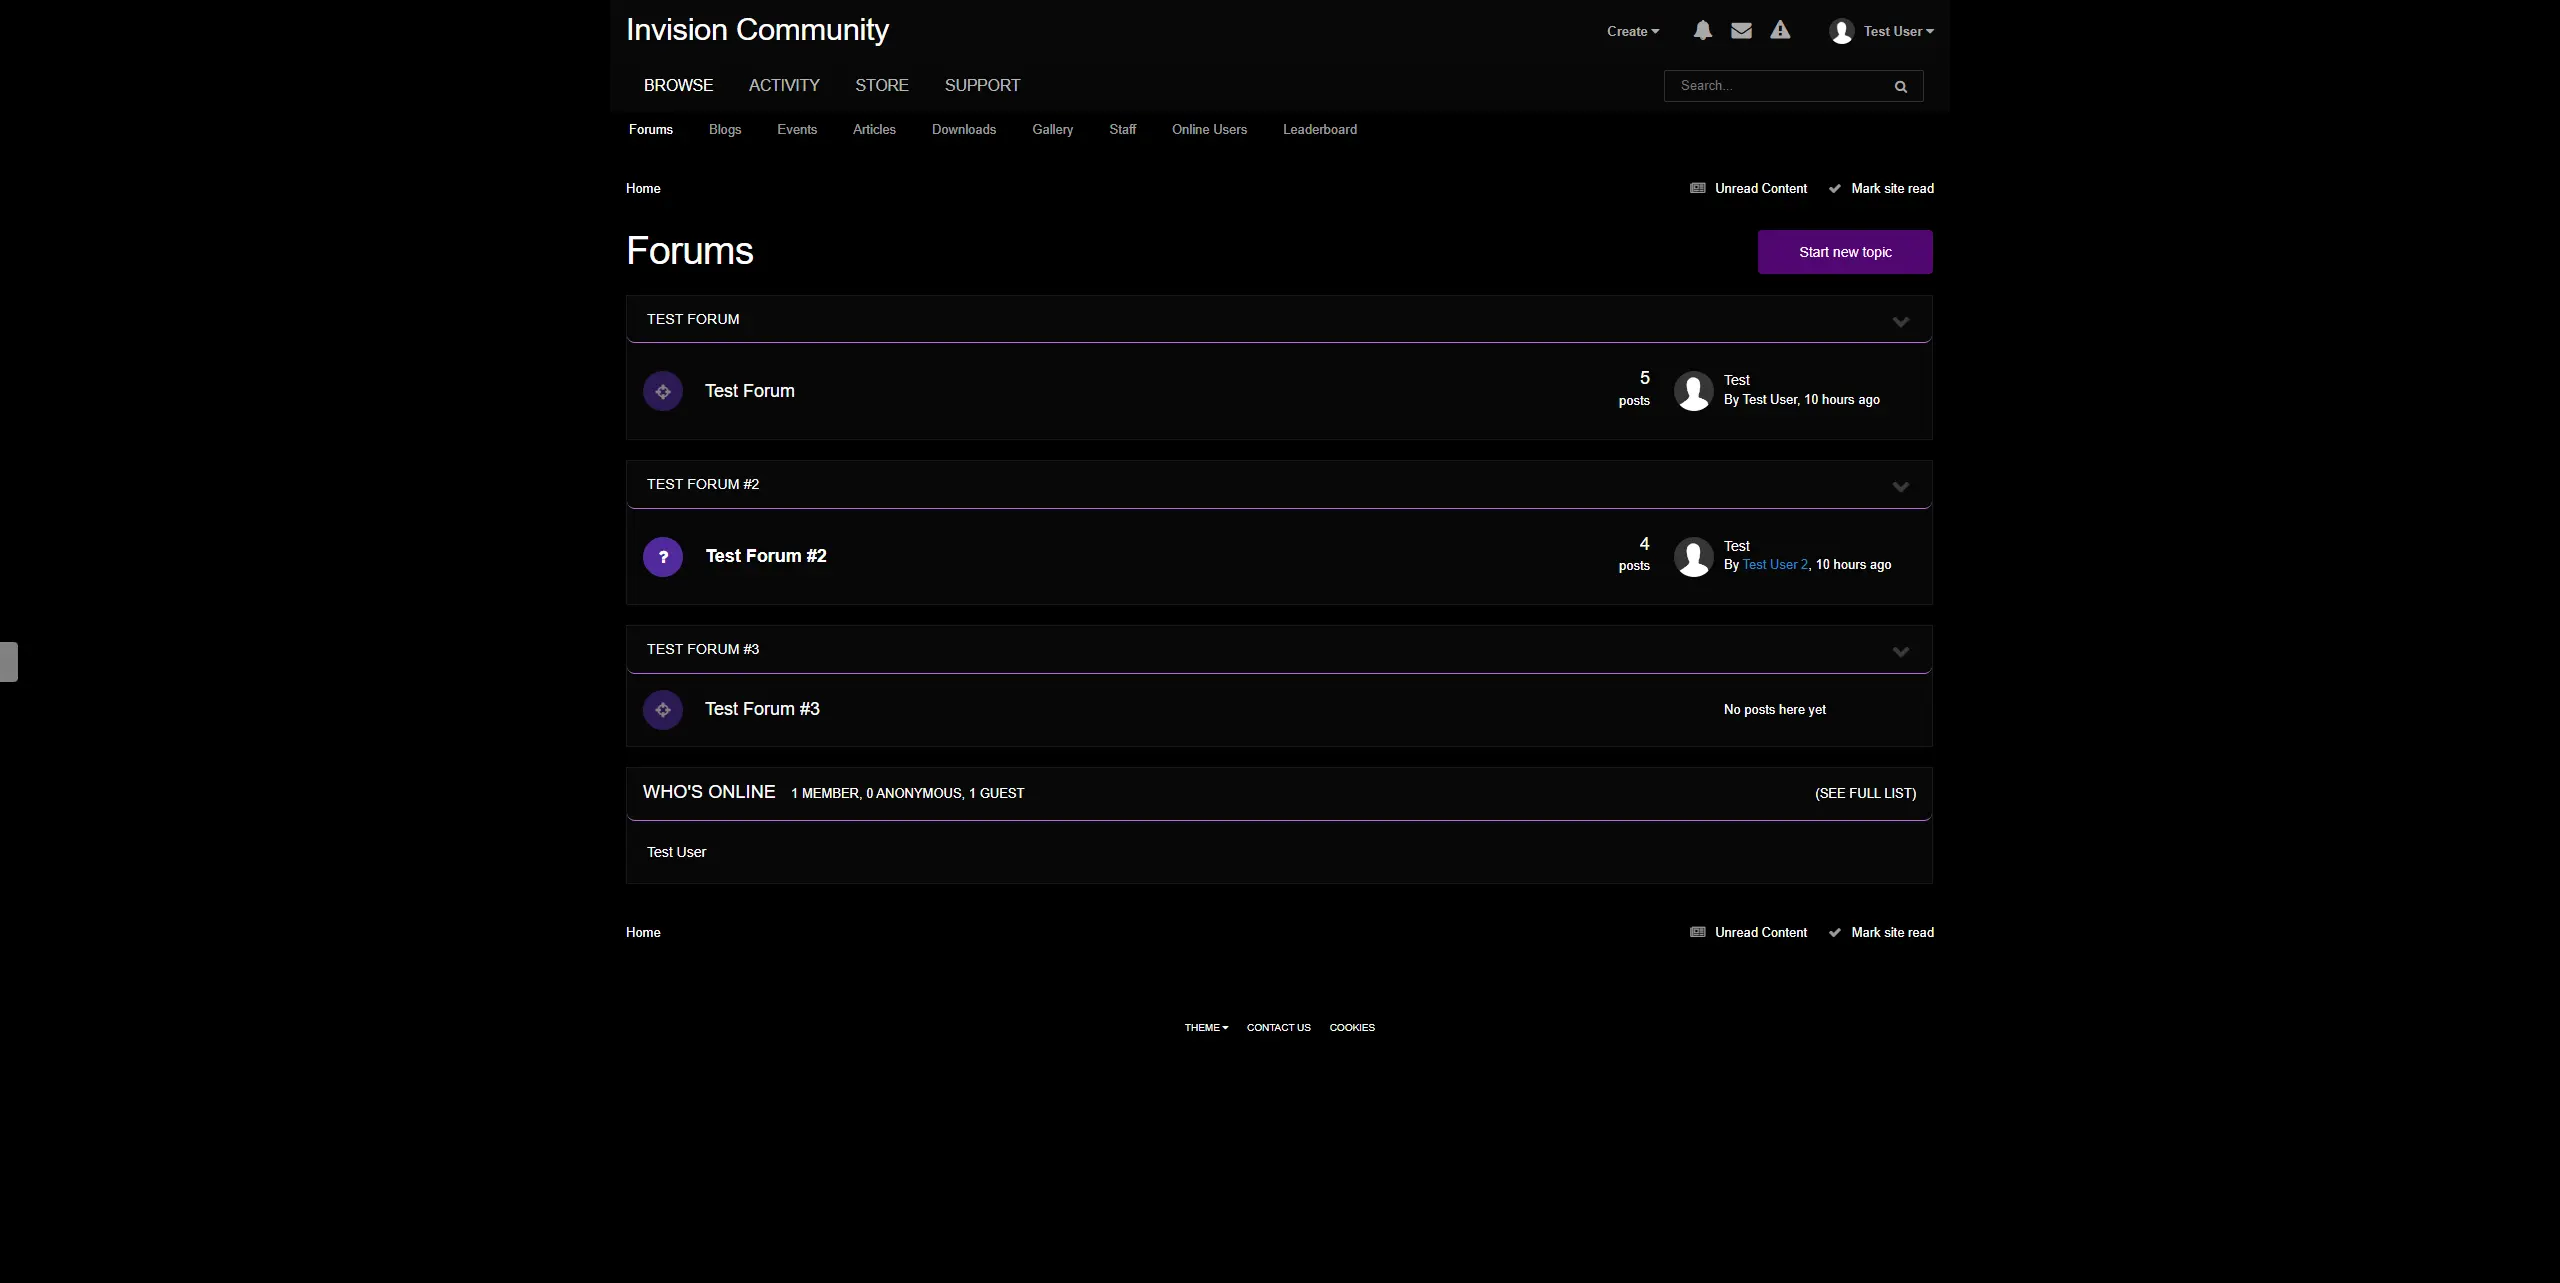Collapse the TEST FORUM #3 category chevron
The width and height of the screenshot is (2560, 1283).
(x=1901, y=651)
